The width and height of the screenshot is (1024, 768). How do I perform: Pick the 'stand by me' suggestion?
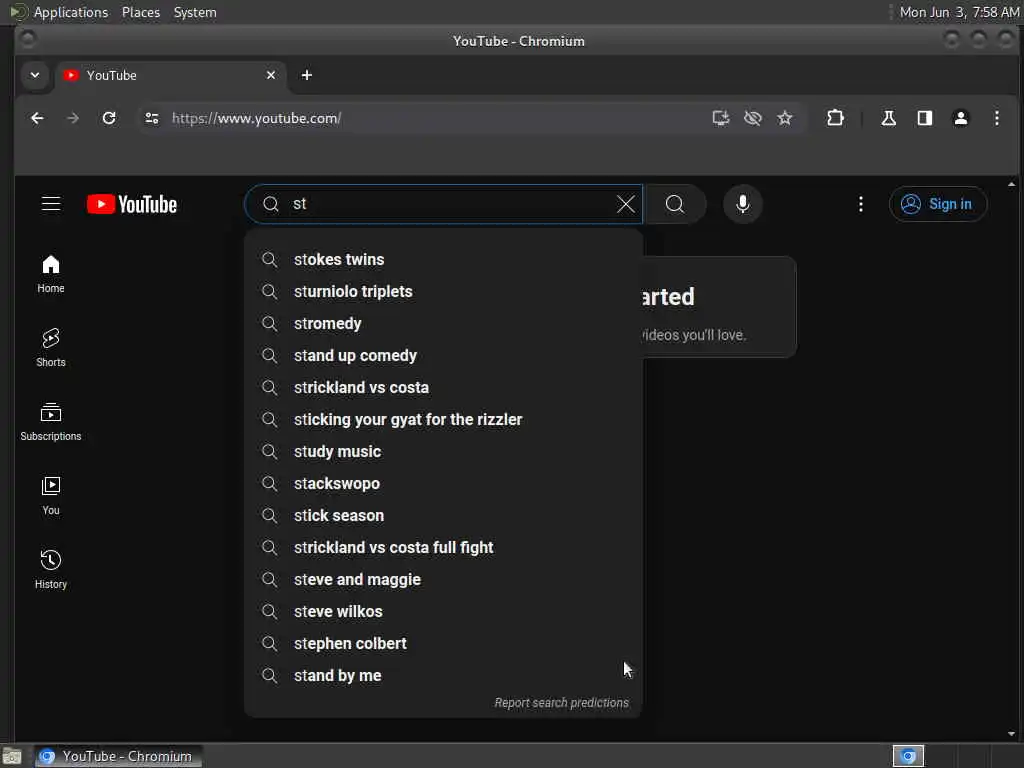pos(443,675)
